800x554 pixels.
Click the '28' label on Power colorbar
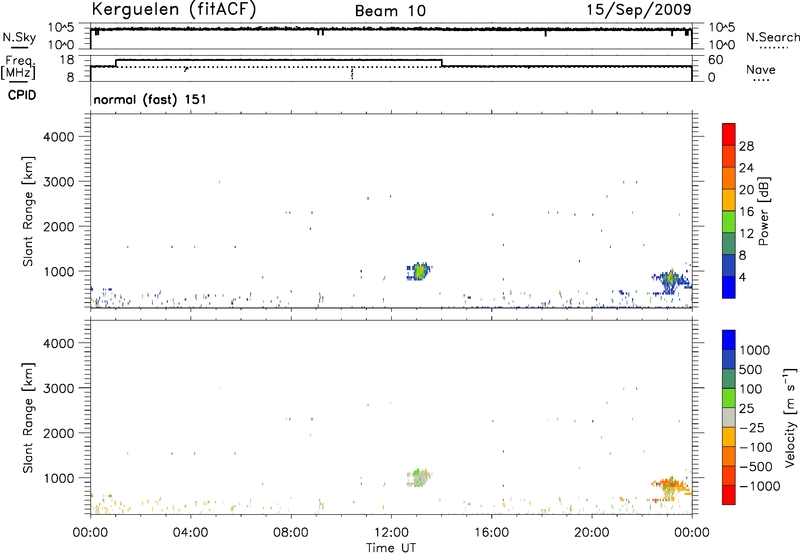pyautogui.click(x=746, y=146)
